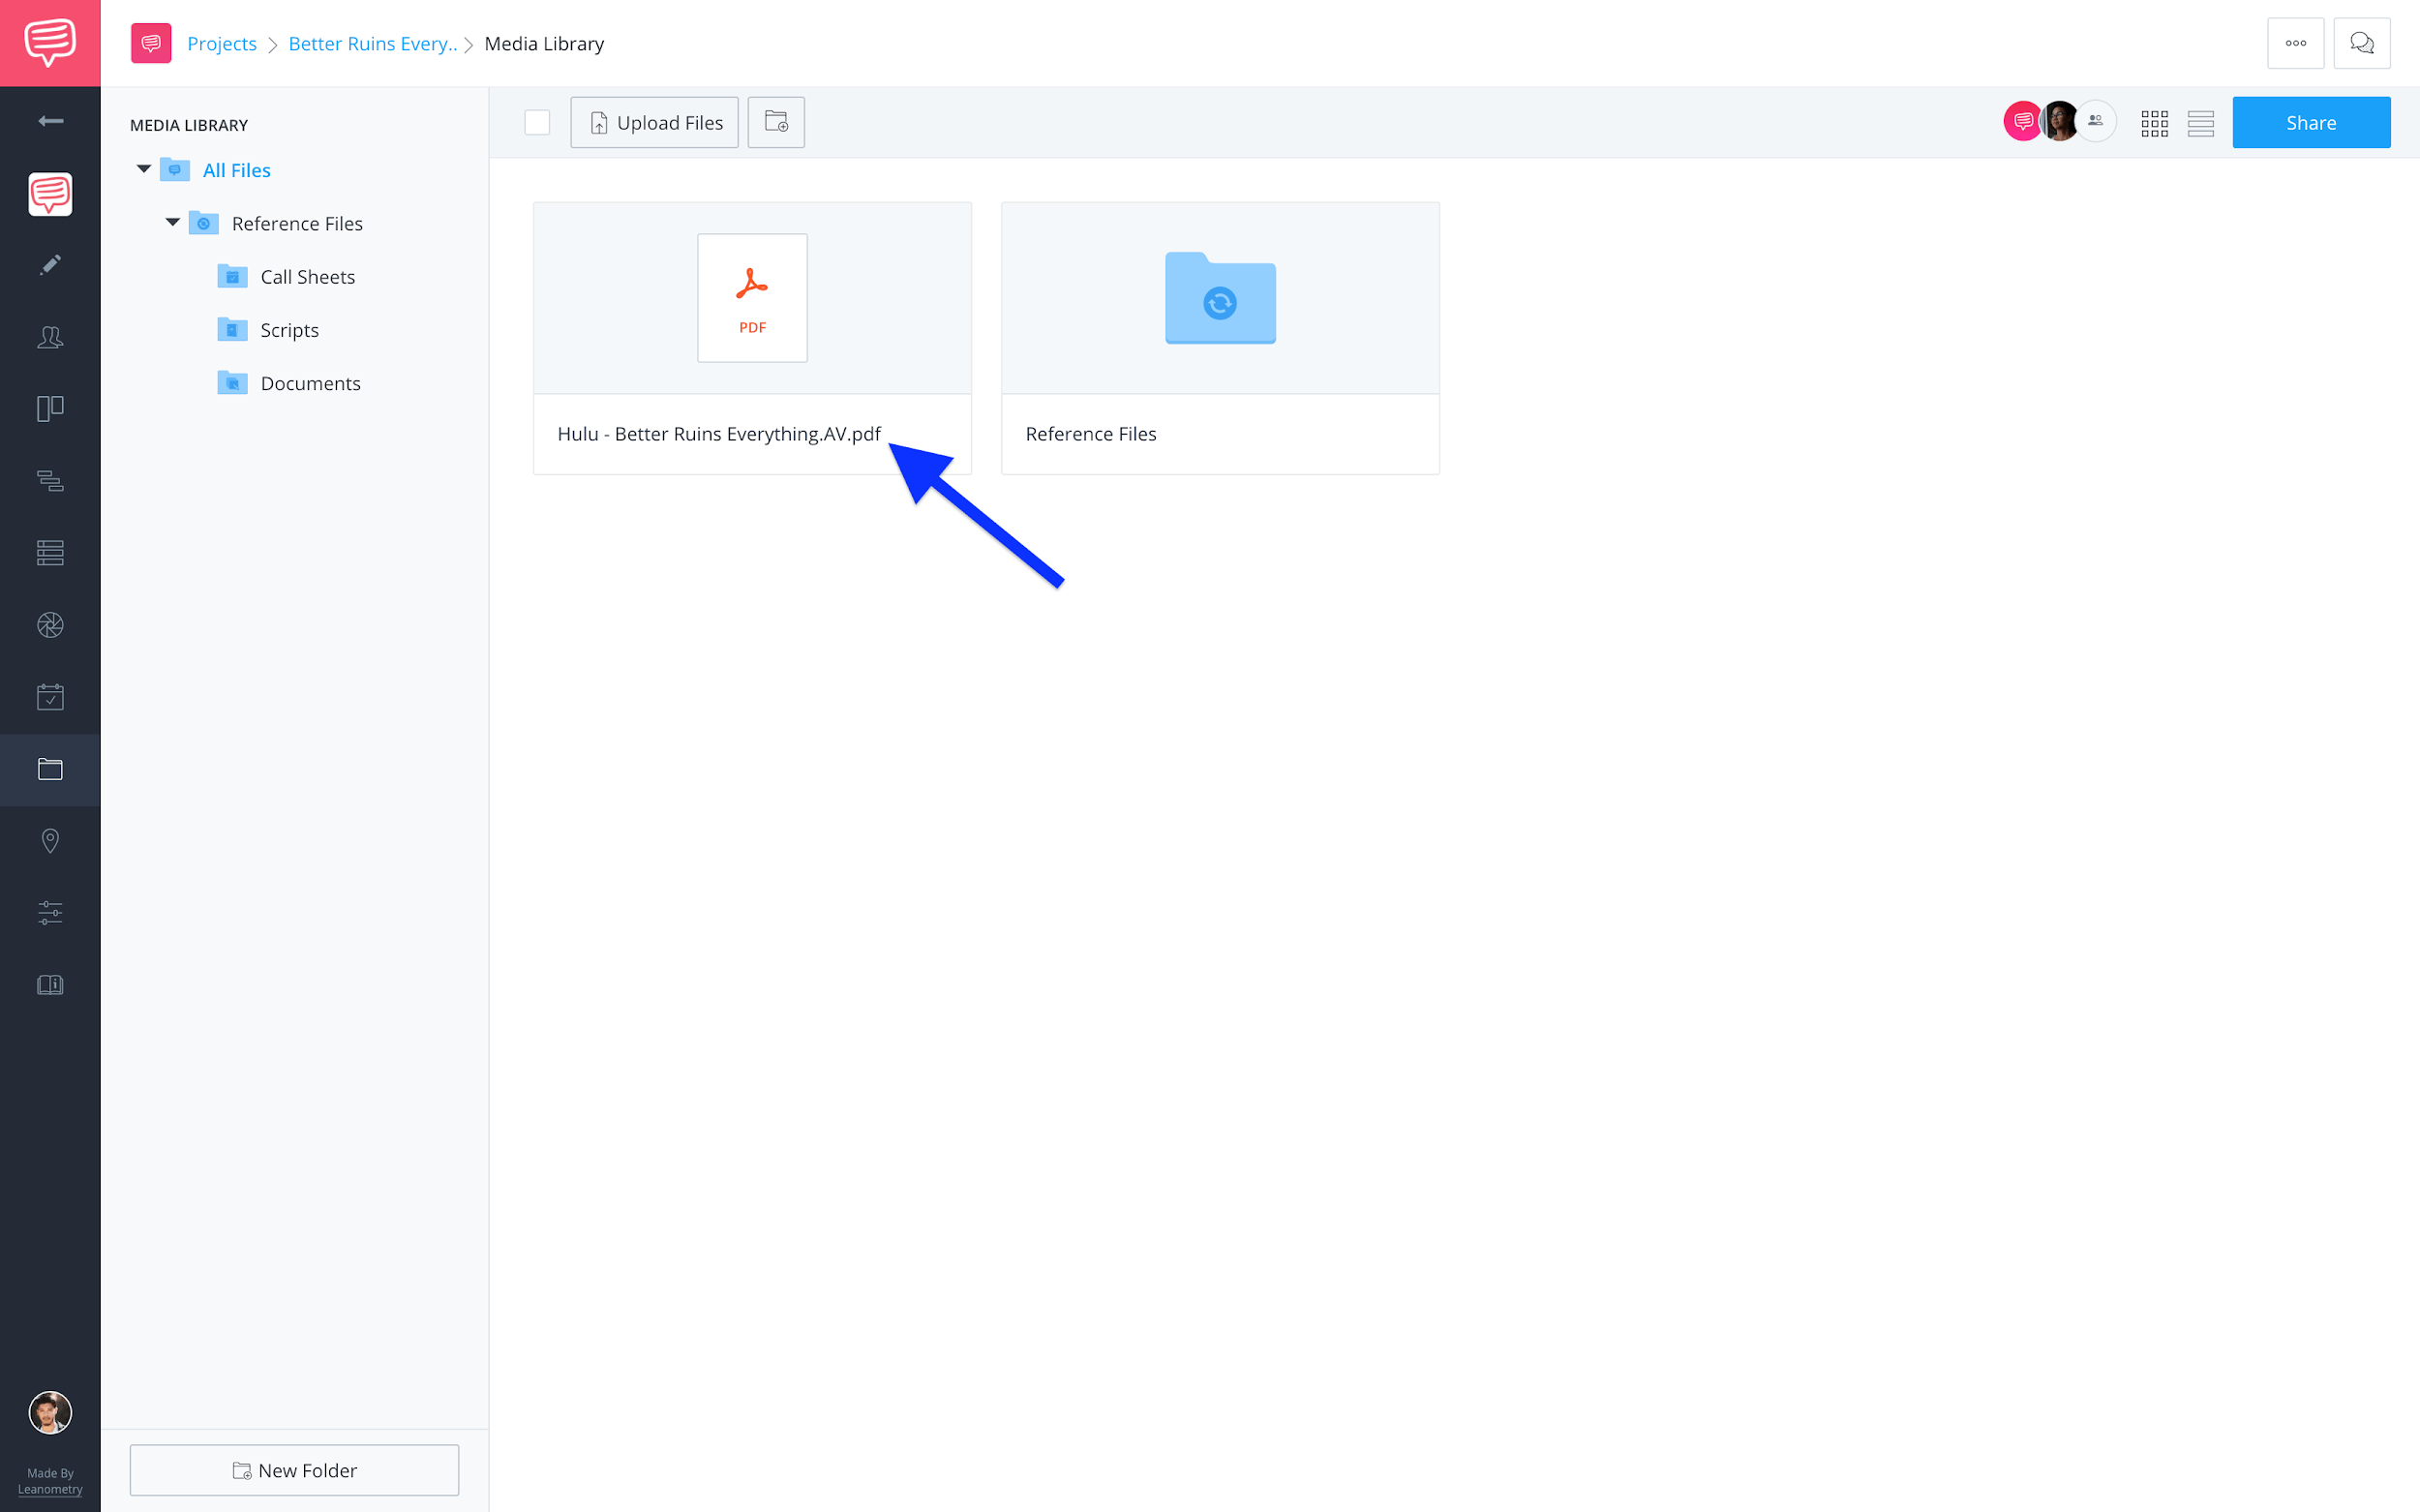
Task: Click the pencil/edit tool icon
Action: click(48, 265)
